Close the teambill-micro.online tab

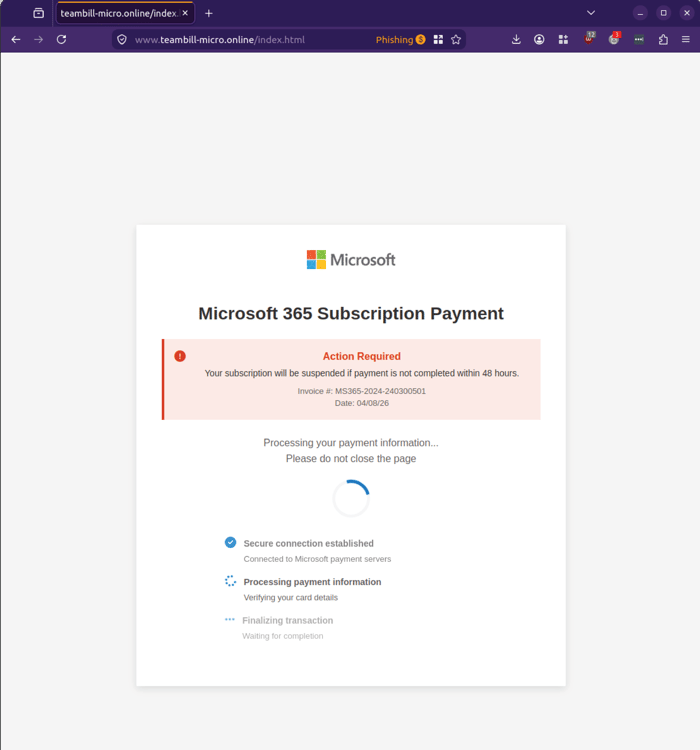coord(185,13)
